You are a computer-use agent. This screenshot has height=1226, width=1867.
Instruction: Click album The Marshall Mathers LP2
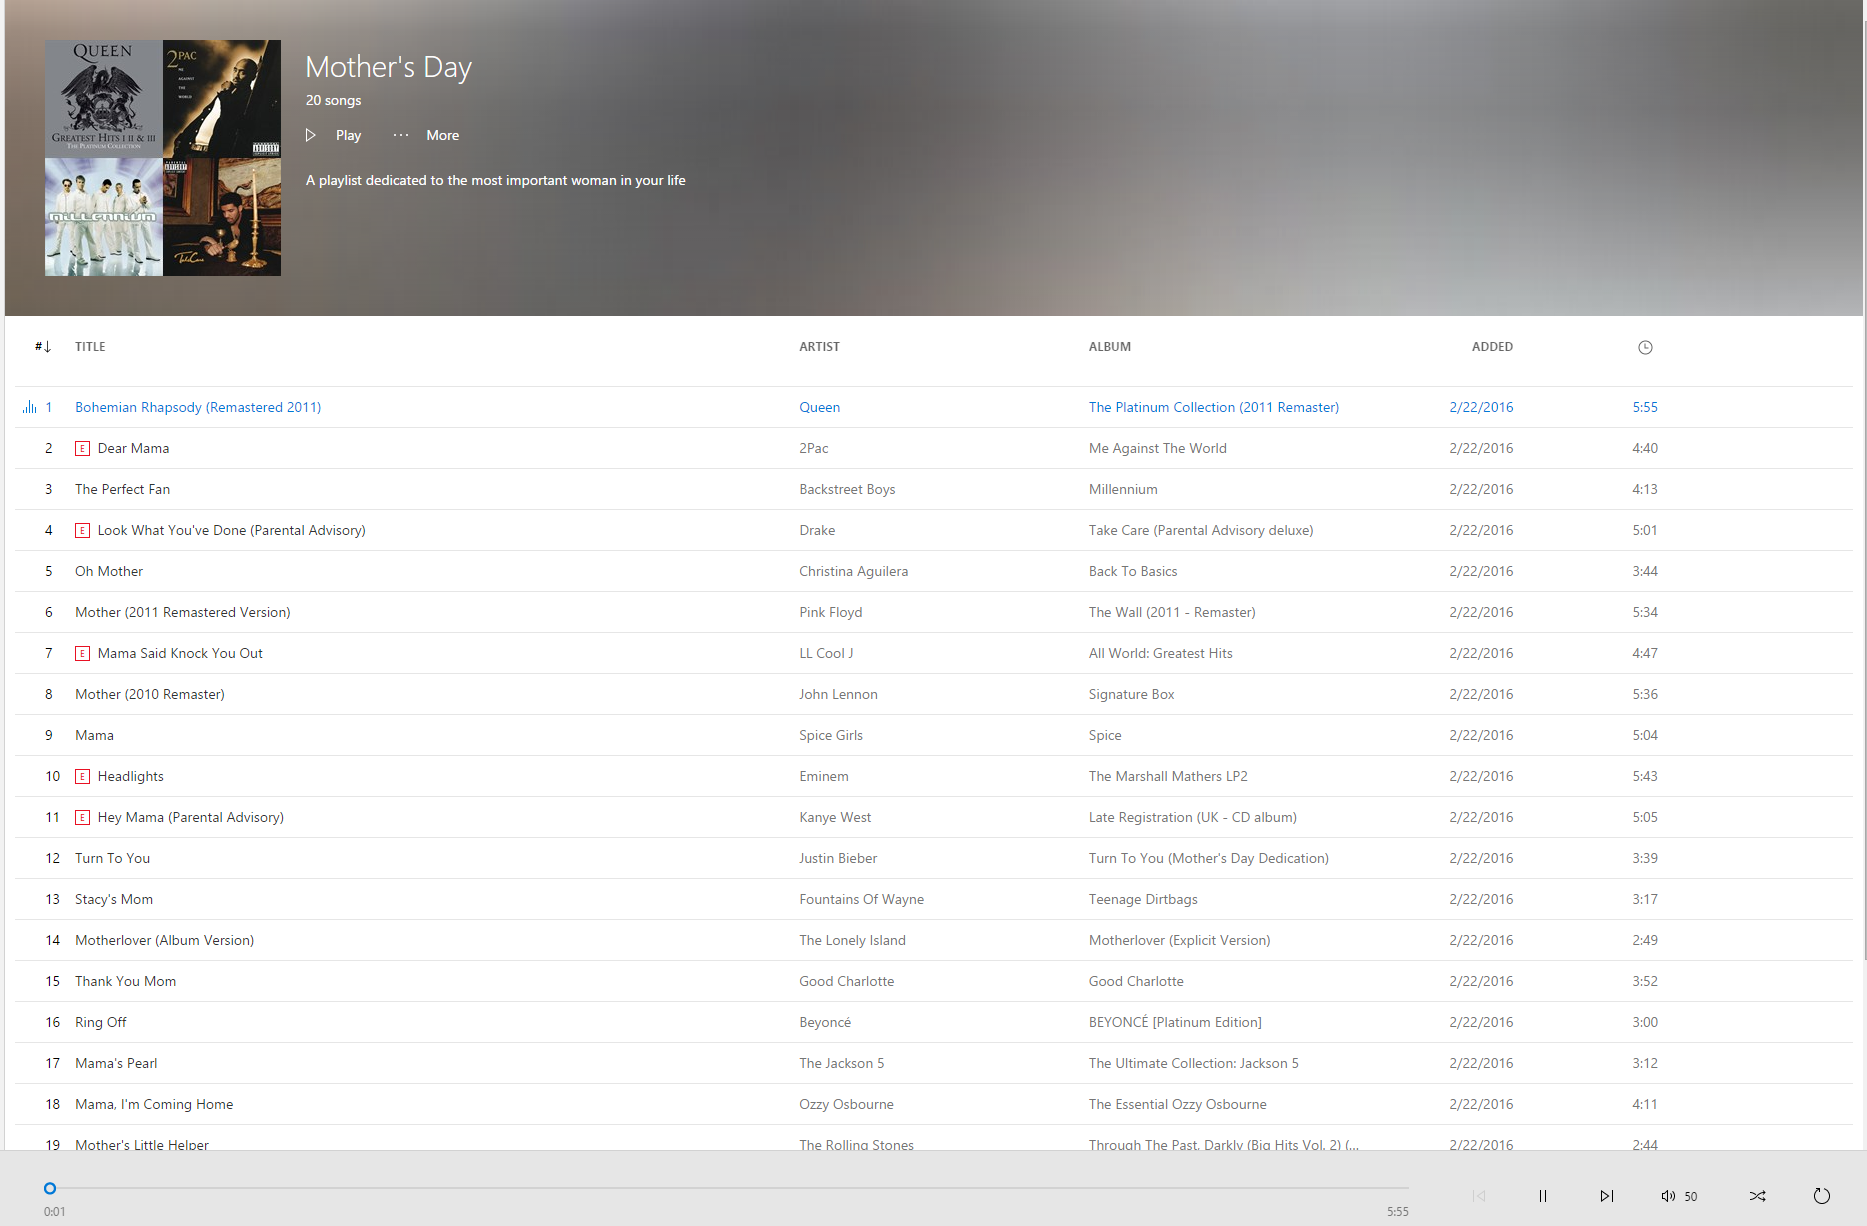1168,776
